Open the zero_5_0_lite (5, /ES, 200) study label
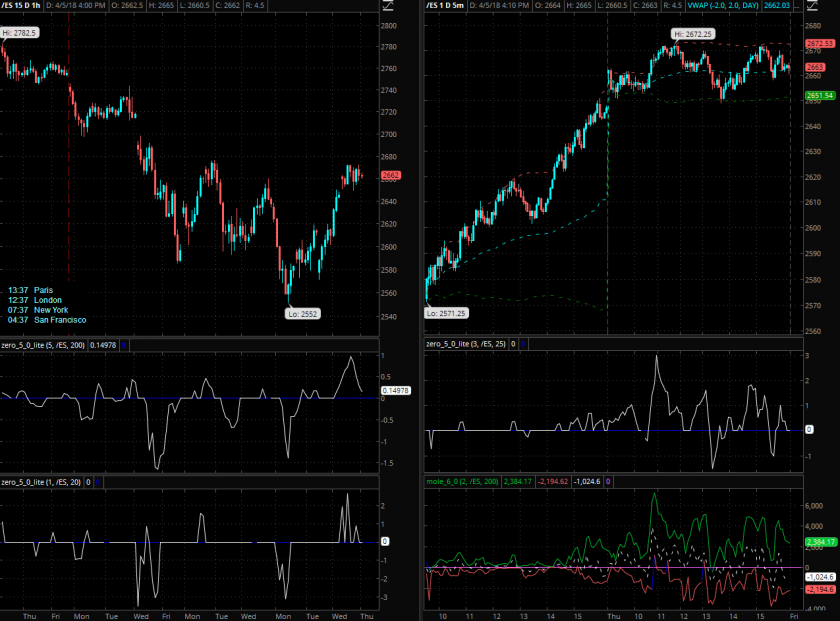Image resolution: width=840 pixels, height=621 pixels. (x=44, y=344)
